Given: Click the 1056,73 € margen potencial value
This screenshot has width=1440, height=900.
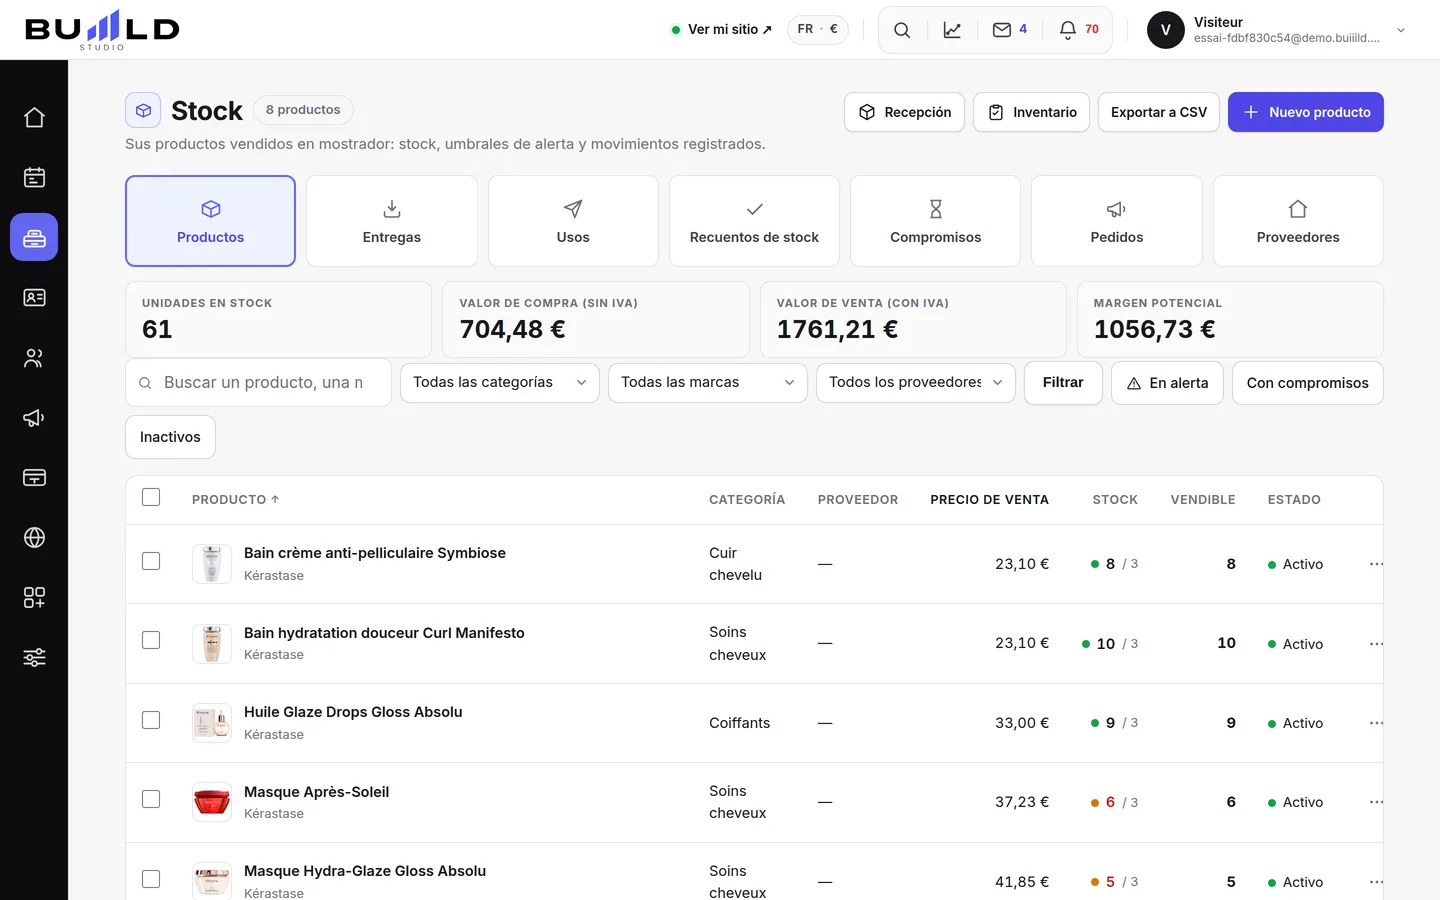Looking at the screenshot, I should 1155,329.
